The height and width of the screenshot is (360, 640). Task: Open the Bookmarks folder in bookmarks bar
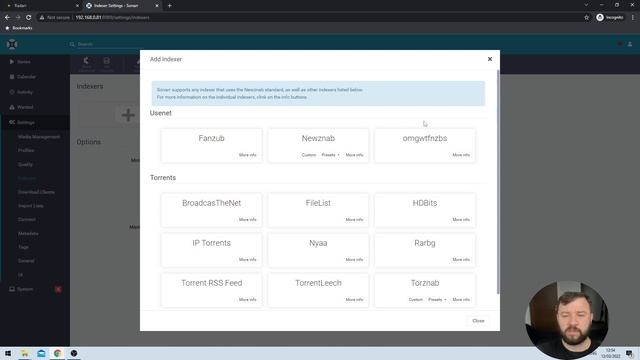pyautogui.click(x=19, y=28)
